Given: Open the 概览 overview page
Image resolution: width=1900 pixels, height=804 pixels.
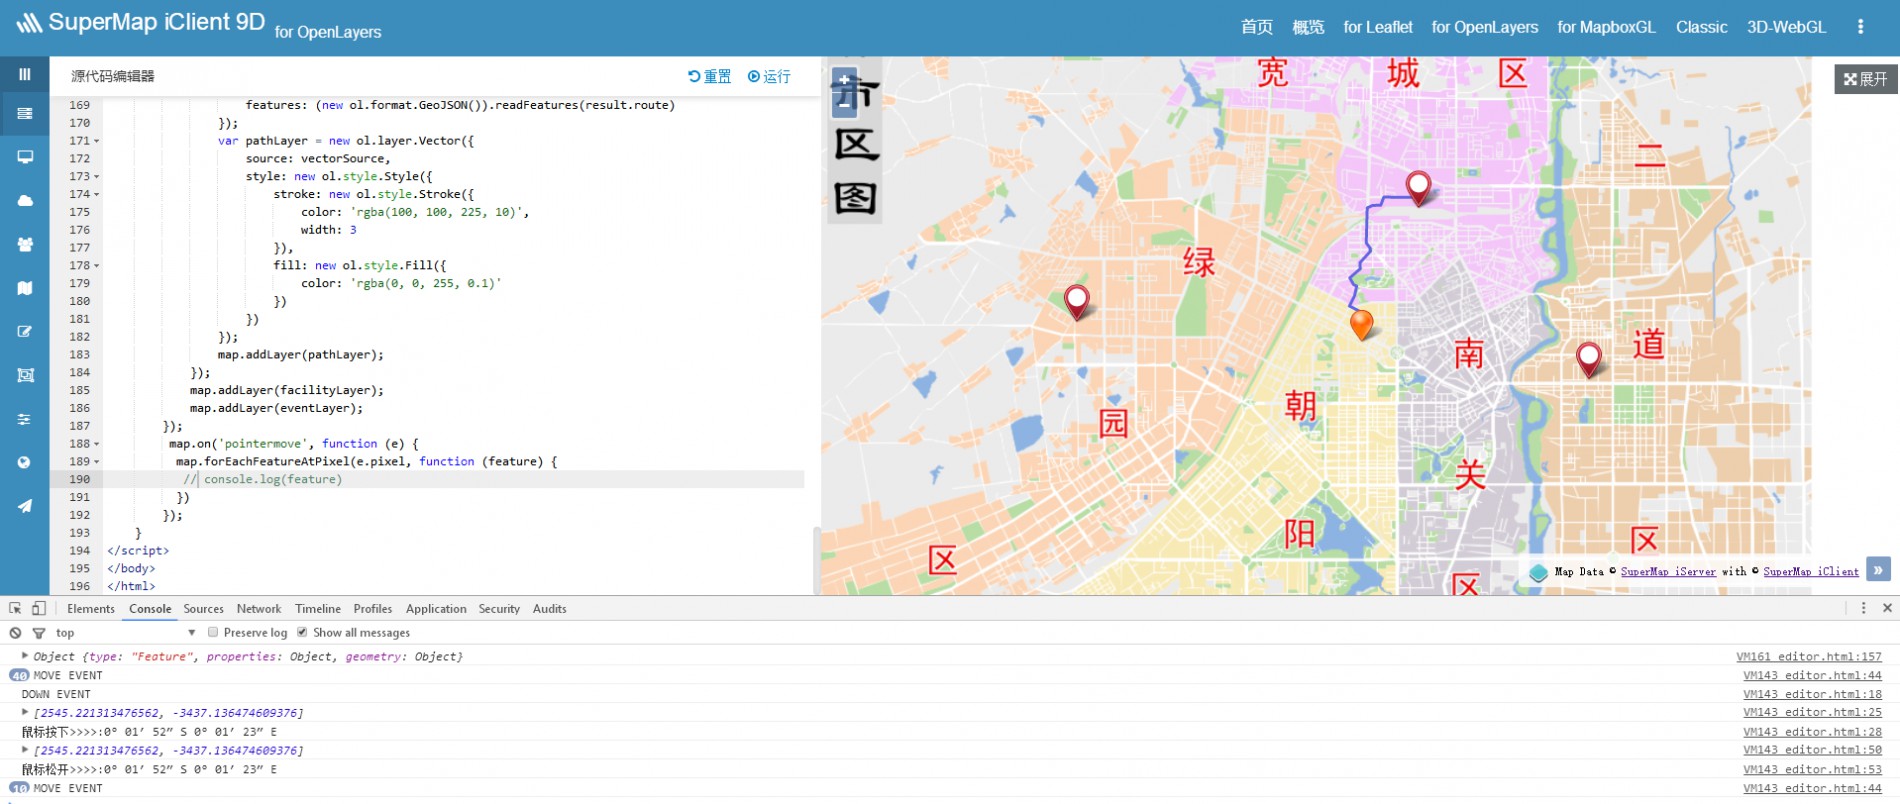Looking at the screenshot, I should coord(1308,27).
